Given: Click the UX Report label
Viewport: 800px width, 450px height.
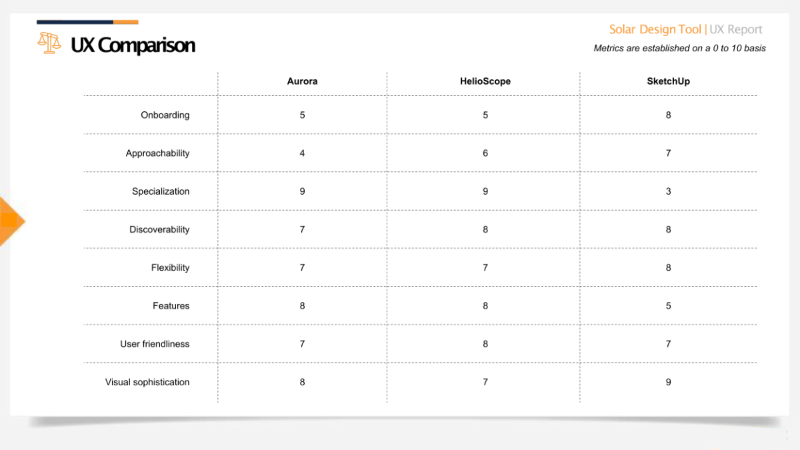Looking at the screenshot, I should [736, 30].
